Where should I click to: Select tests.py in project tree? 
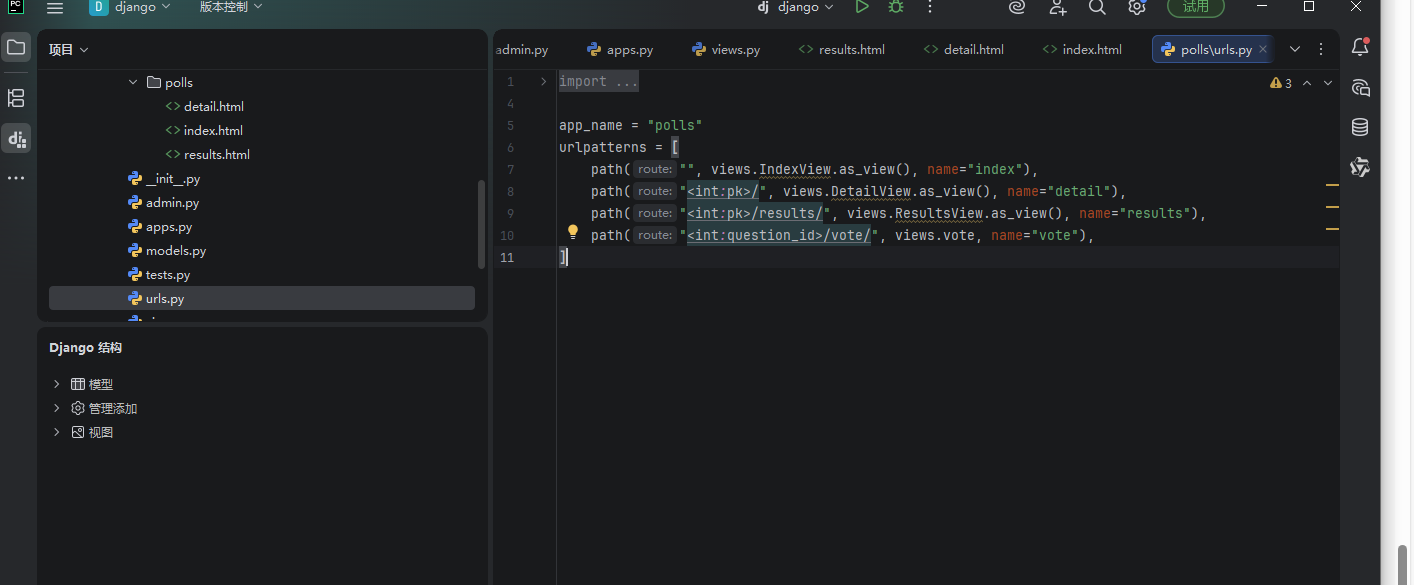pos(167,275)
